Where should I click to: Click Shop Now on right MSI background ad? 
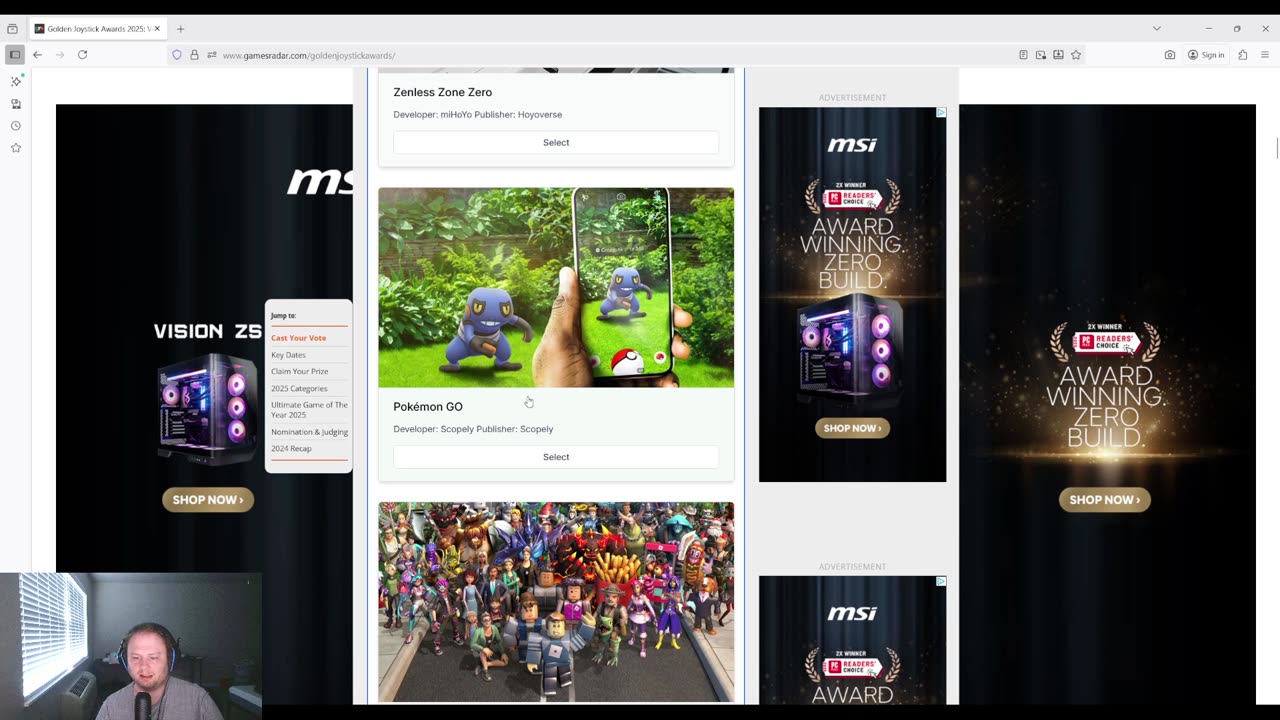(1105, 500)
